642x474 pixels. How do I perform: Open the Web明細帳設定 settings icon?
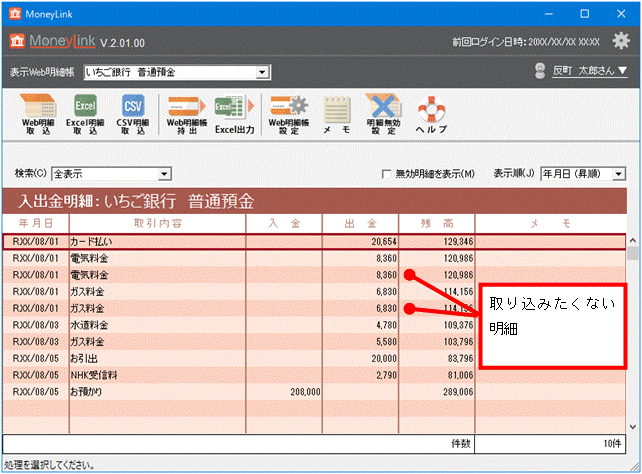[x=289, y=114]
